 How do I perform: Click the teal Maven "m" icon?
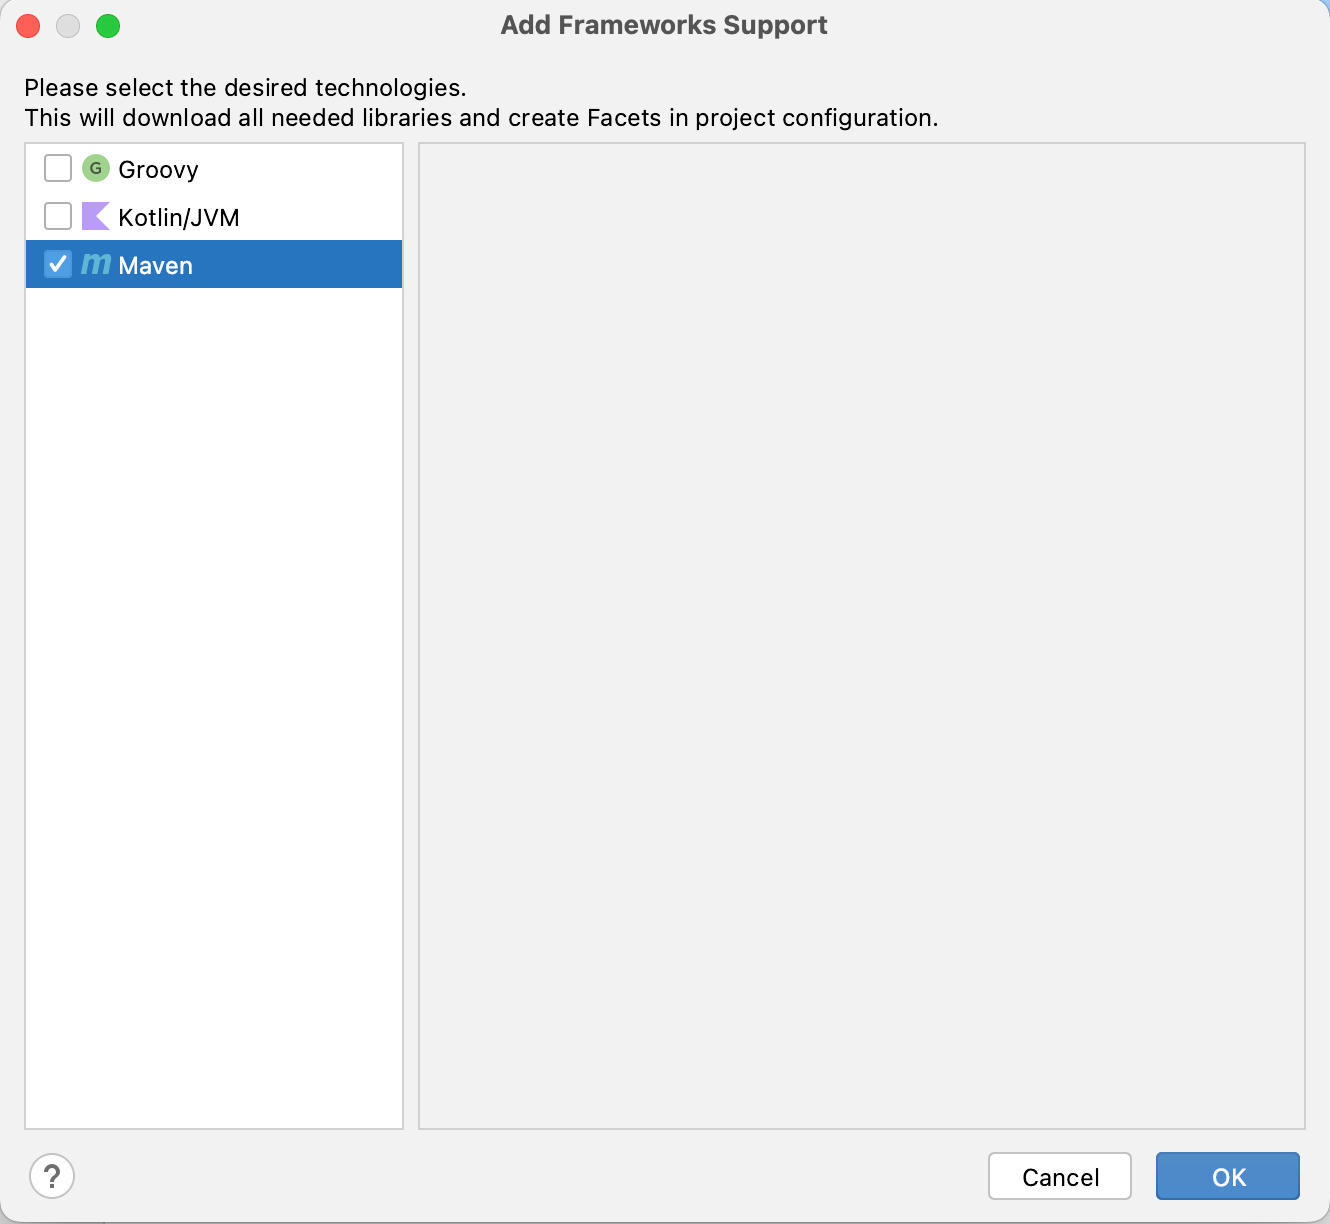95,264
